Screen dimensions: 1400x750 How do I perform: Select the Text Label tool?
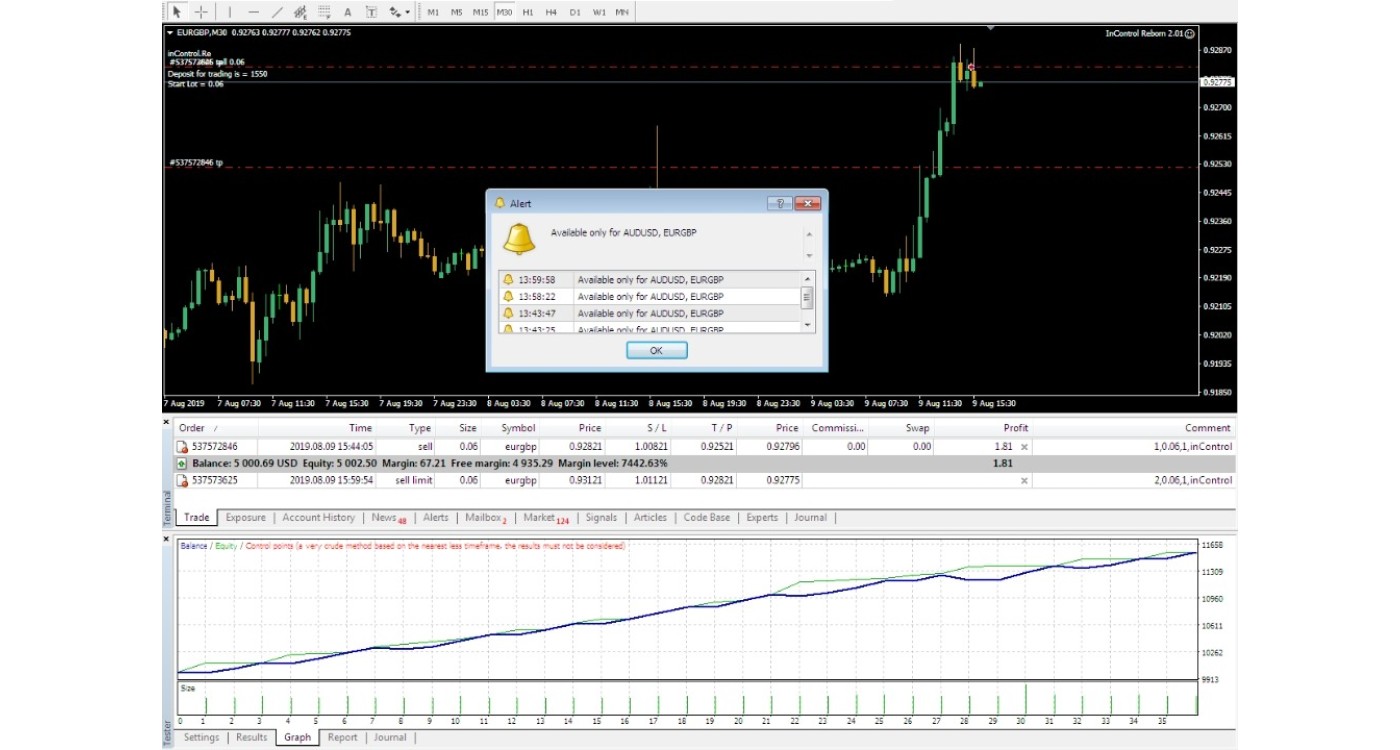click(371, 12)
